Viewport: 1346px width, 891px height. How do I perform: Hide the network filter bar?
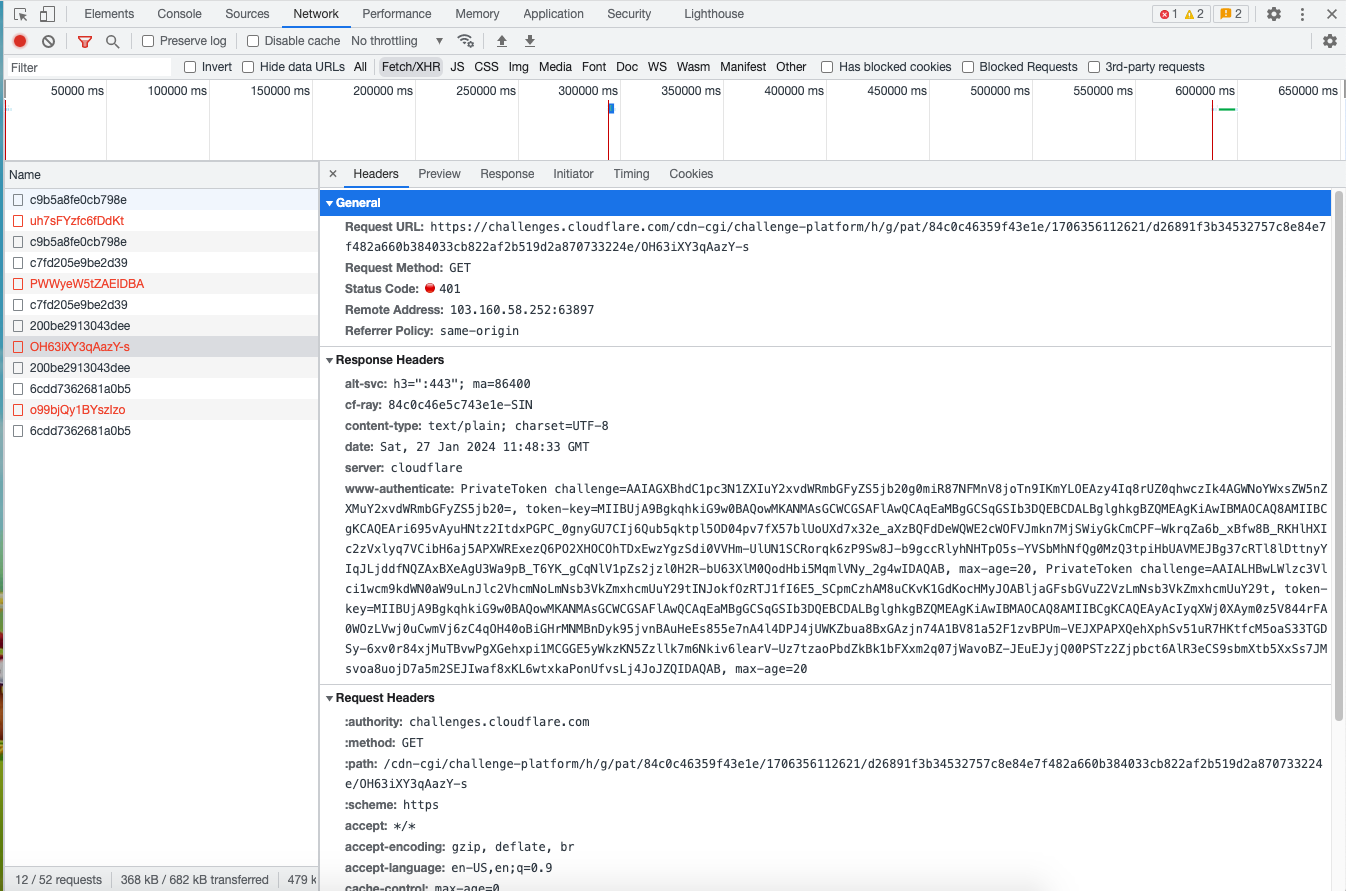84,41
